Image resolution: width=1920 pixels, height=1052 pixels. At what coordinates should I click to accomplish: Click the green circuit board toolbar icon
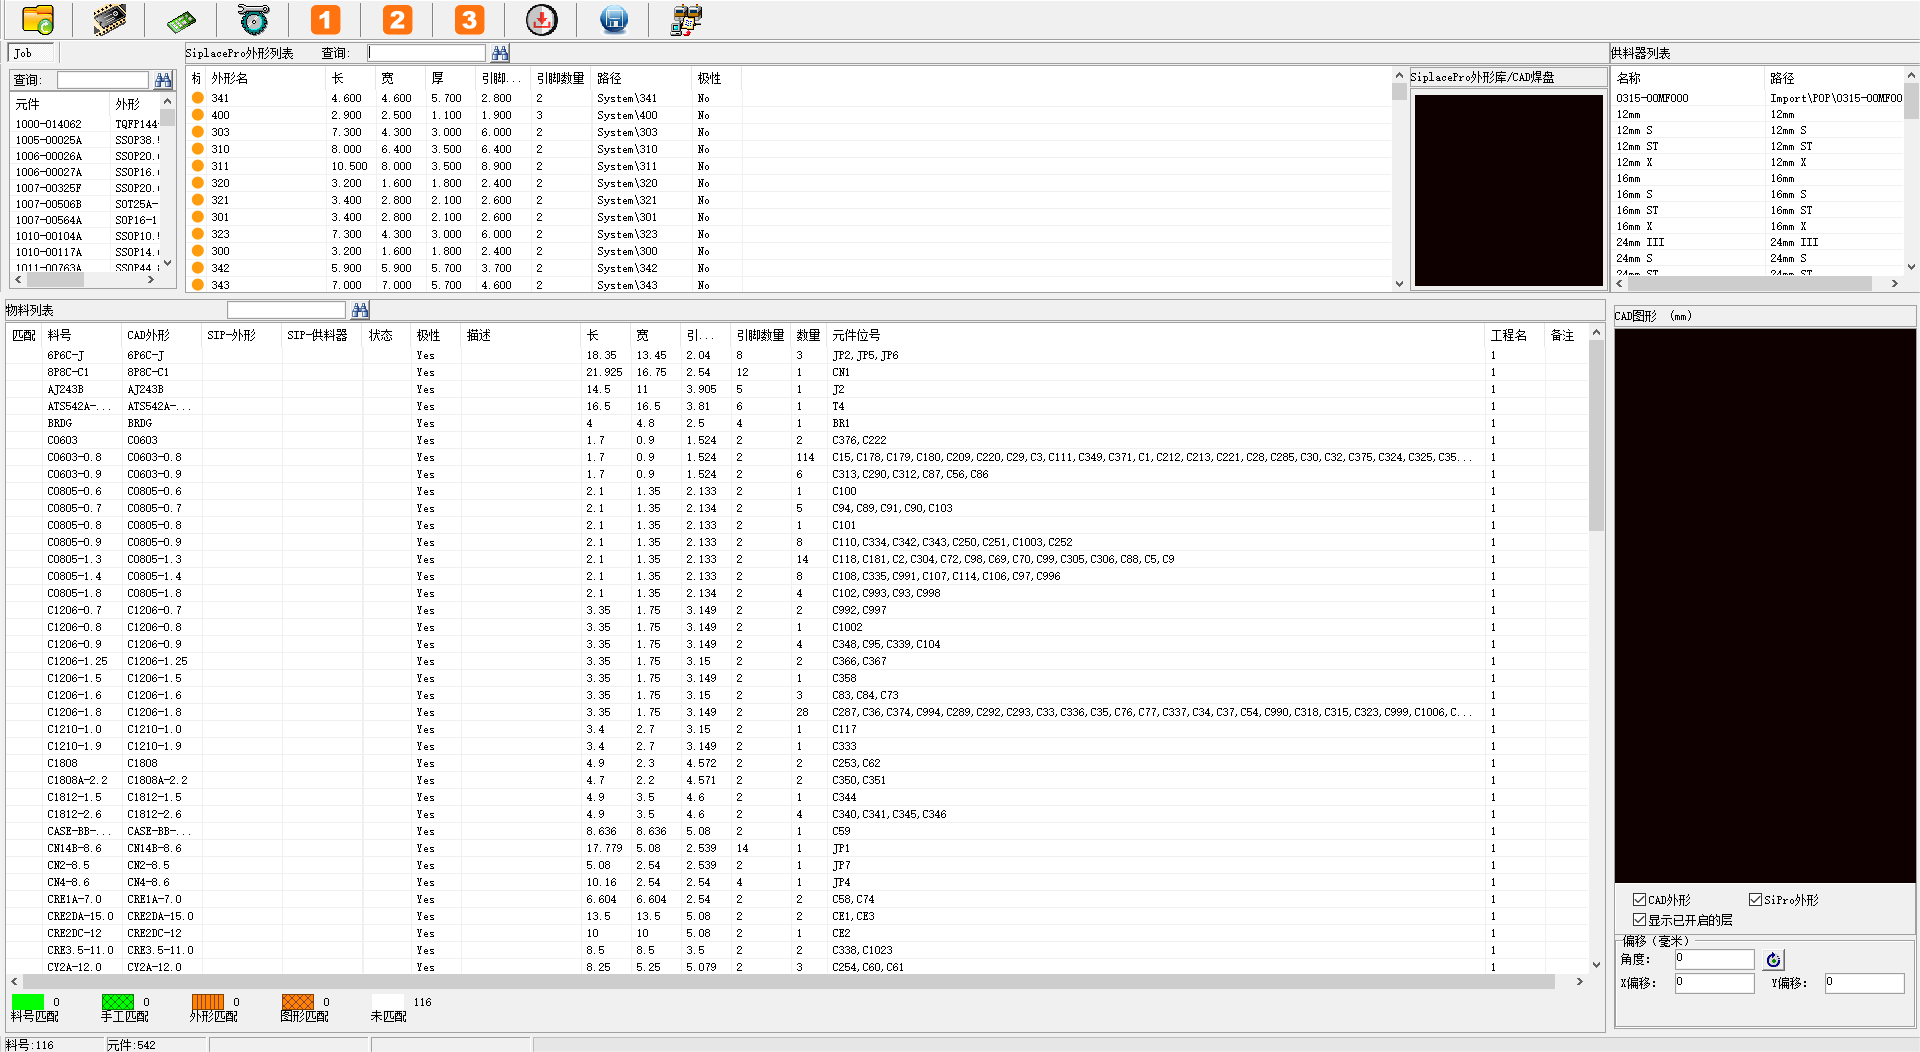(x=181, y=20)
